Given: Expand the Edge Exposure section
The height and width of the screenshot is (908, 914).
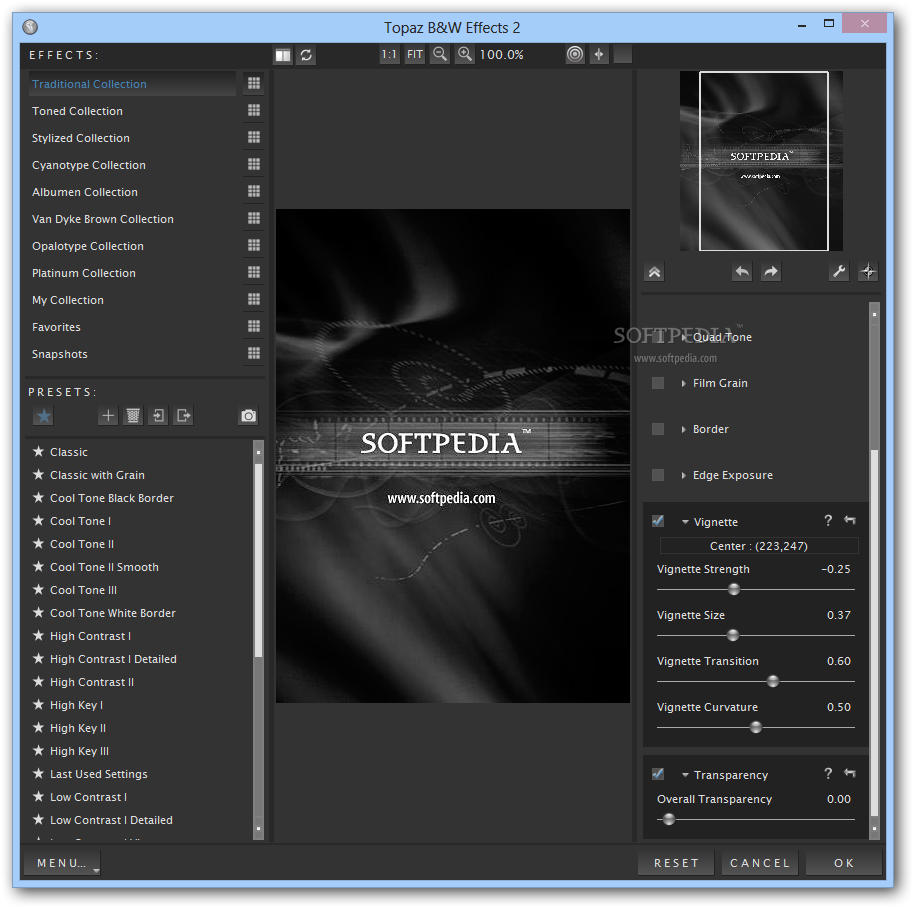Looking at the screenshot, I should 684,476.
